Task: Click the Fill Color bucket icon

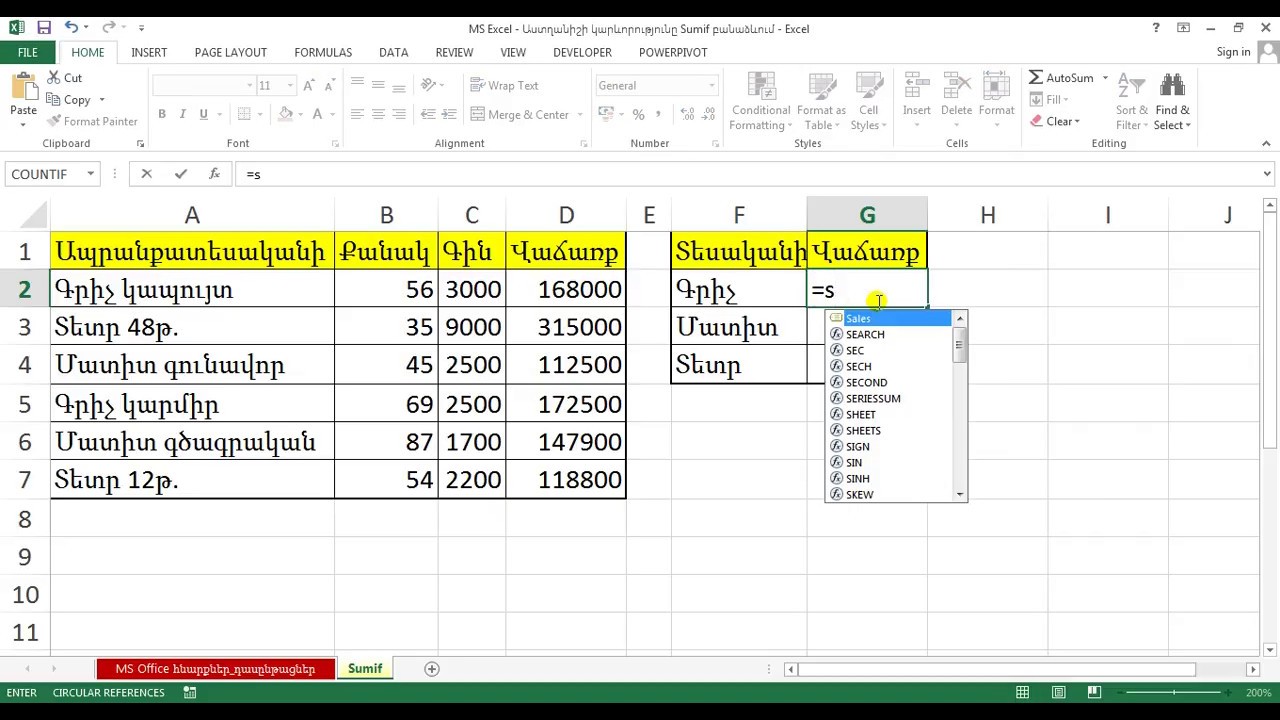Action: point(285,114)
